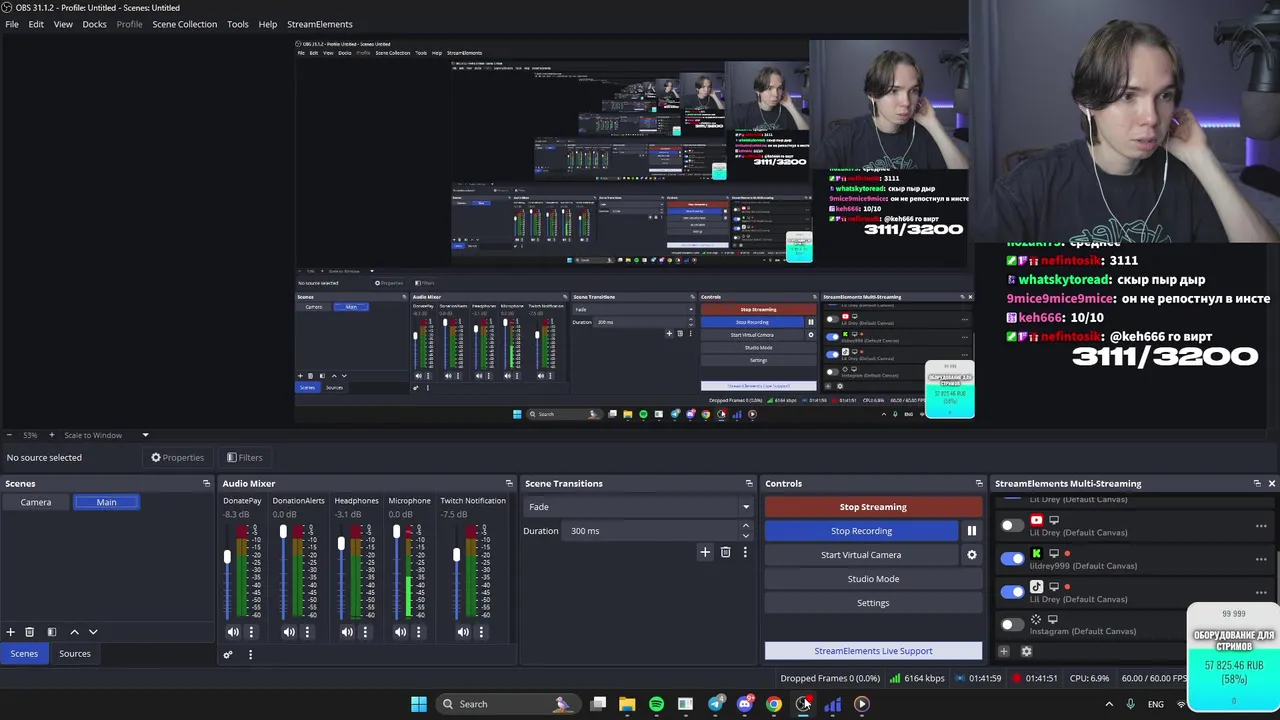Open transition properties three dots

click(x=744, y=552)
